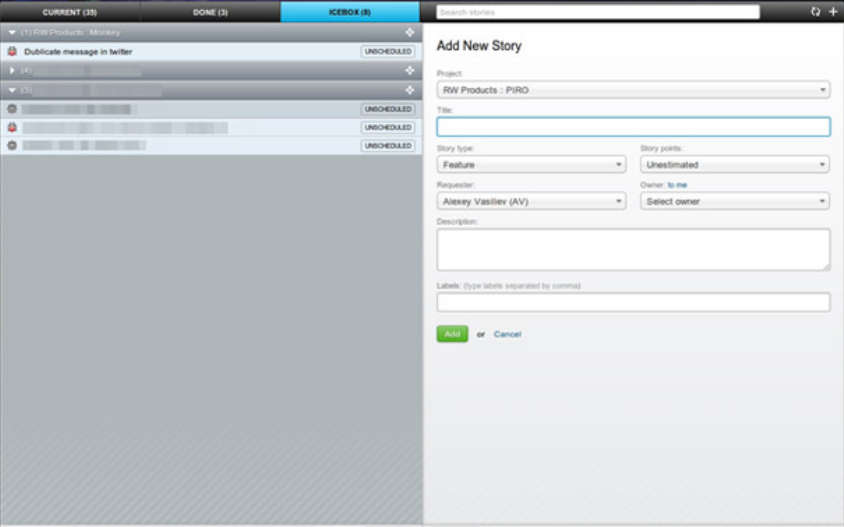Screen dimensions: 844x527
Task: Open the DONE (3) tab
Action: (210, 12)
